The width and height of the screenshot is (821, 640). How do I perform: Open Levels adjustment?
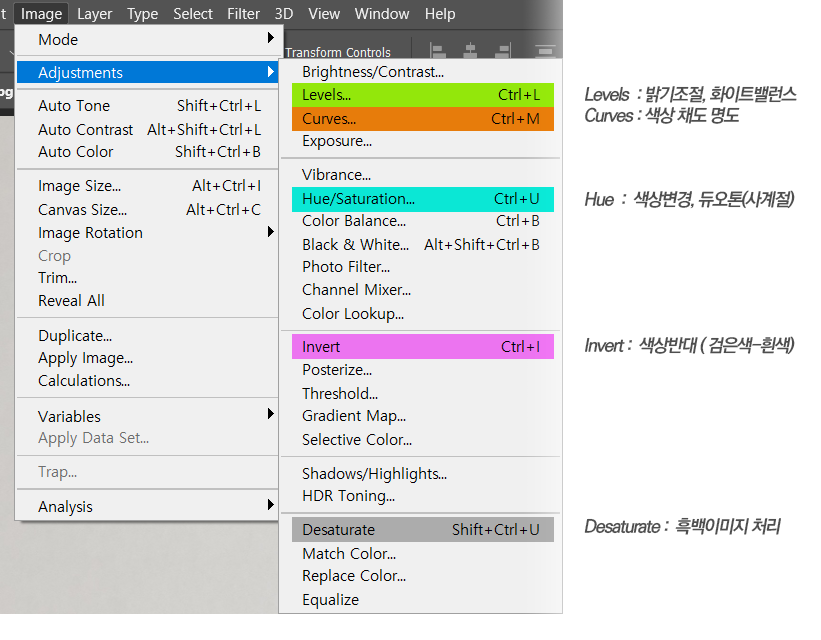click(x=423, y=95)
